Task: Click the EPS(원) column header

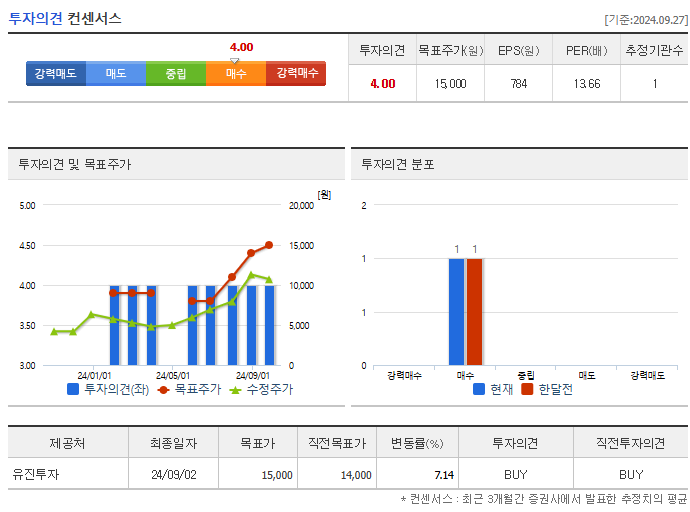Action: (x=518, y=51)
